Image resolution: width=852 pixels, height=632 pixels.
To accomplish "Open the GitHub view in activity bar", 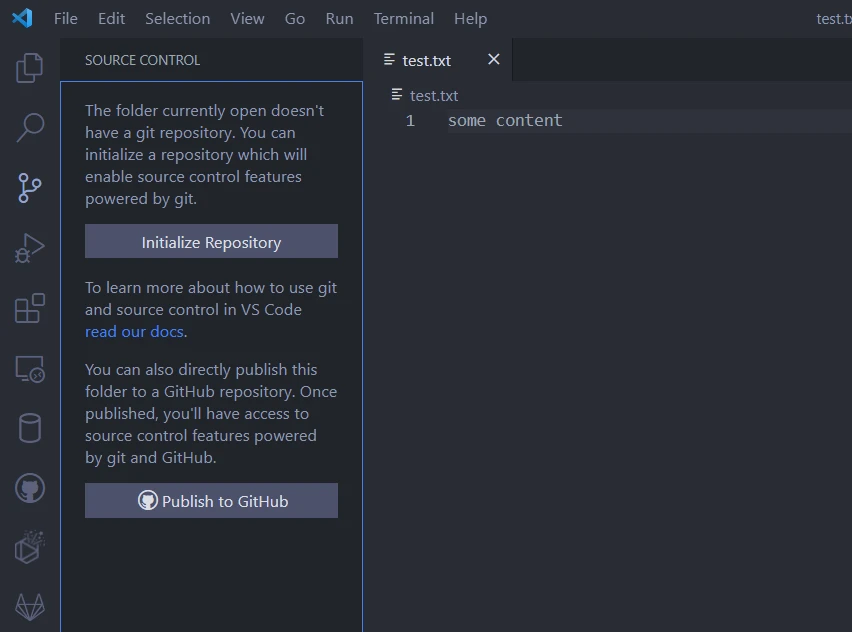I will click(x=30, y=489).
